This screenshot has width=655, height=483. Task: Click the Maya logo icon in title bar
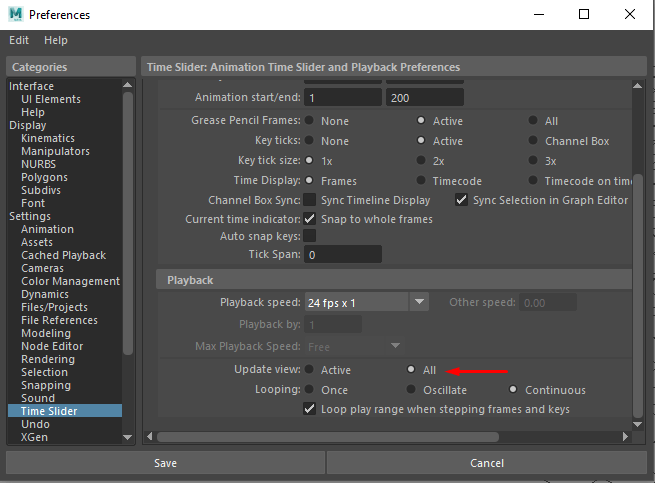[x=16, y=14]
